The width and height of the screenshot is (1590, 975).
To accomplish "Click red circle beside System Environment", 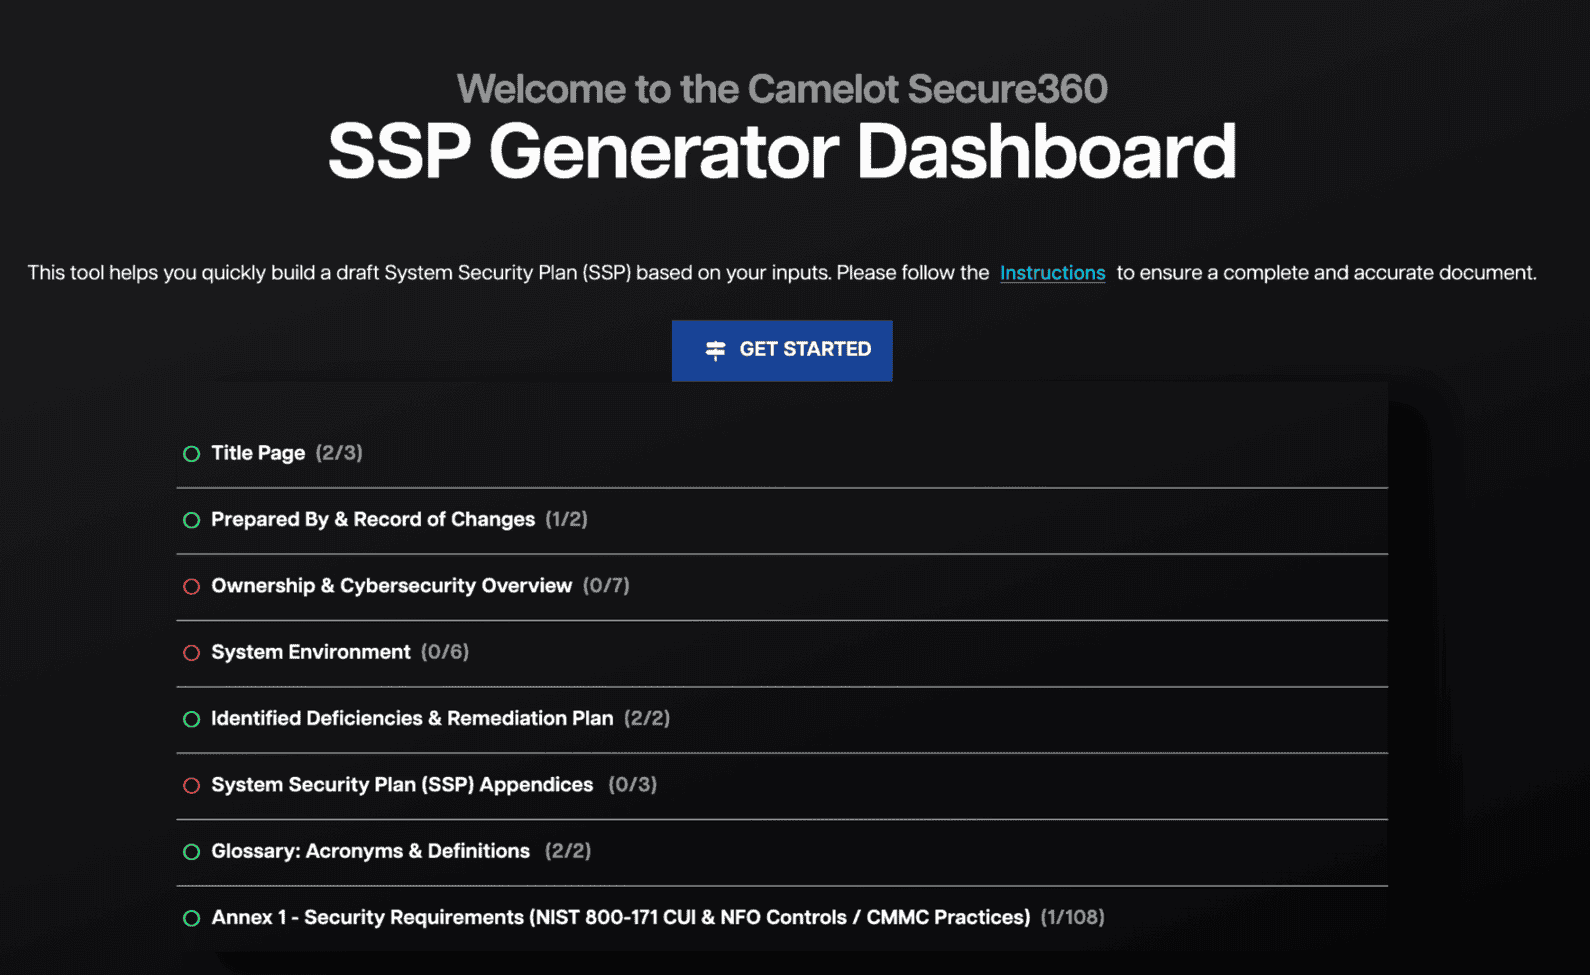I will coord(191,653).
